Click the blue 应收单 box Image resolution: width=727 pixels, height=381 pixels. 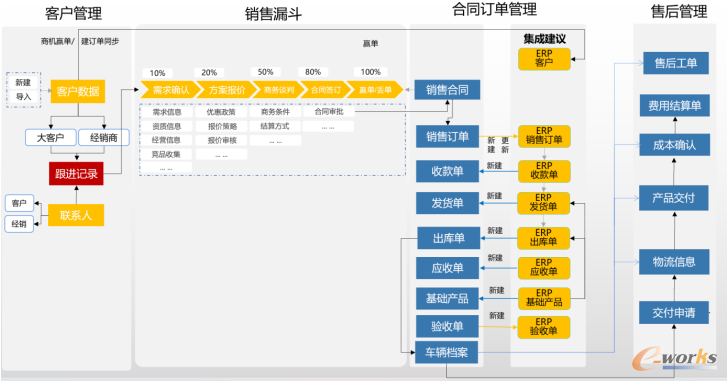[447, 268]
